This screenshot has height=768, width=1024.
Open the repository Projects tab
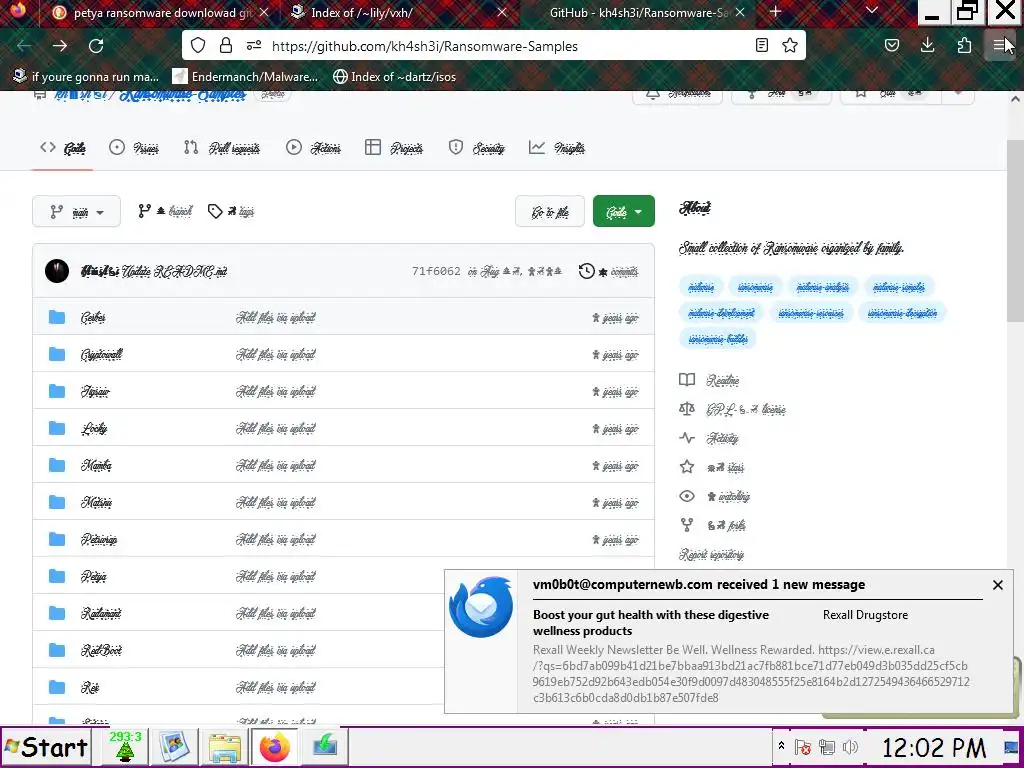click(394, 148)
